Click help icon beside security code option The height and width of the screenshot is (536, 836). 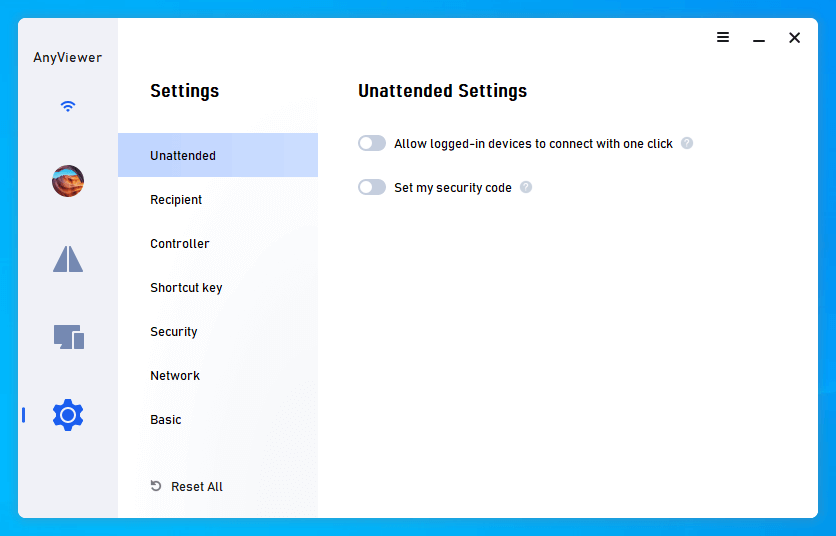point(526,188)
